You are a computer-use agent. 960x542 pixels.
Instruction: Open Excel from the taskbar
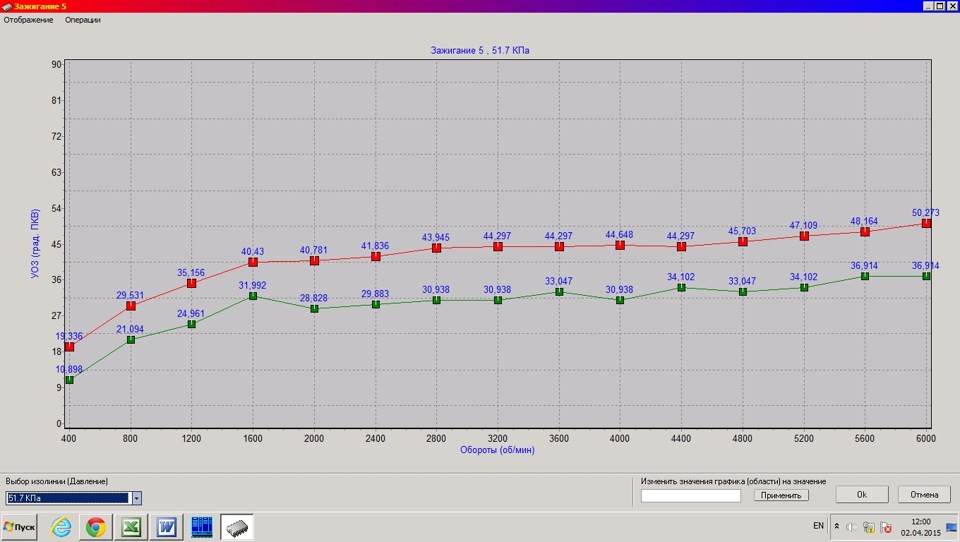pos(131,527)
